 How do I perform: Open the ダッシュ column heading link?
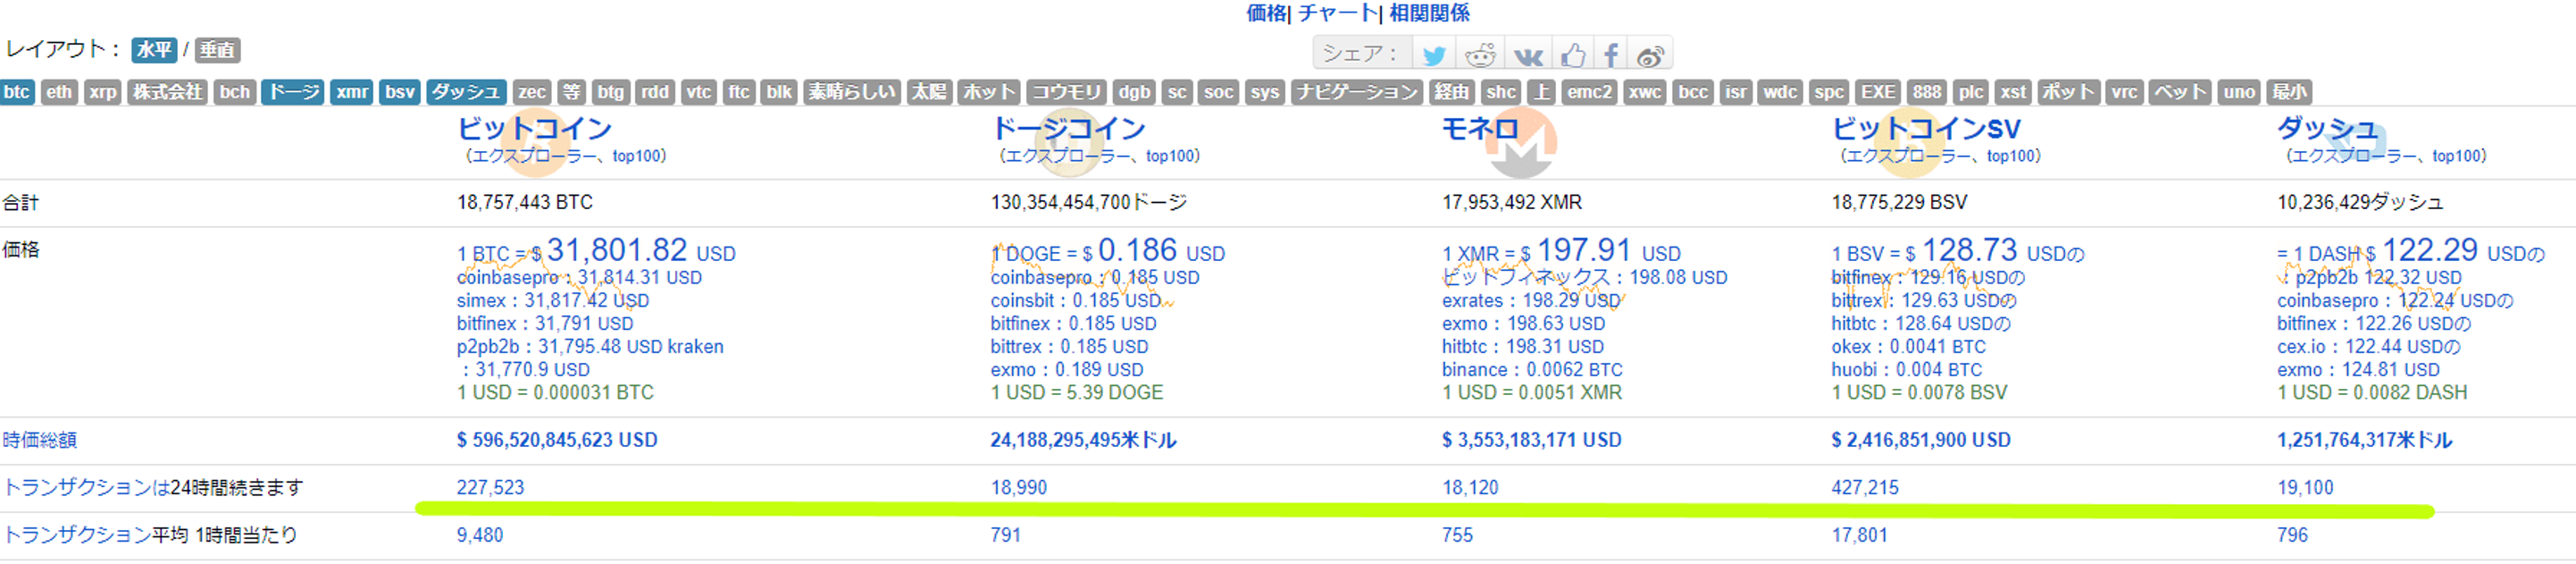2327,128
